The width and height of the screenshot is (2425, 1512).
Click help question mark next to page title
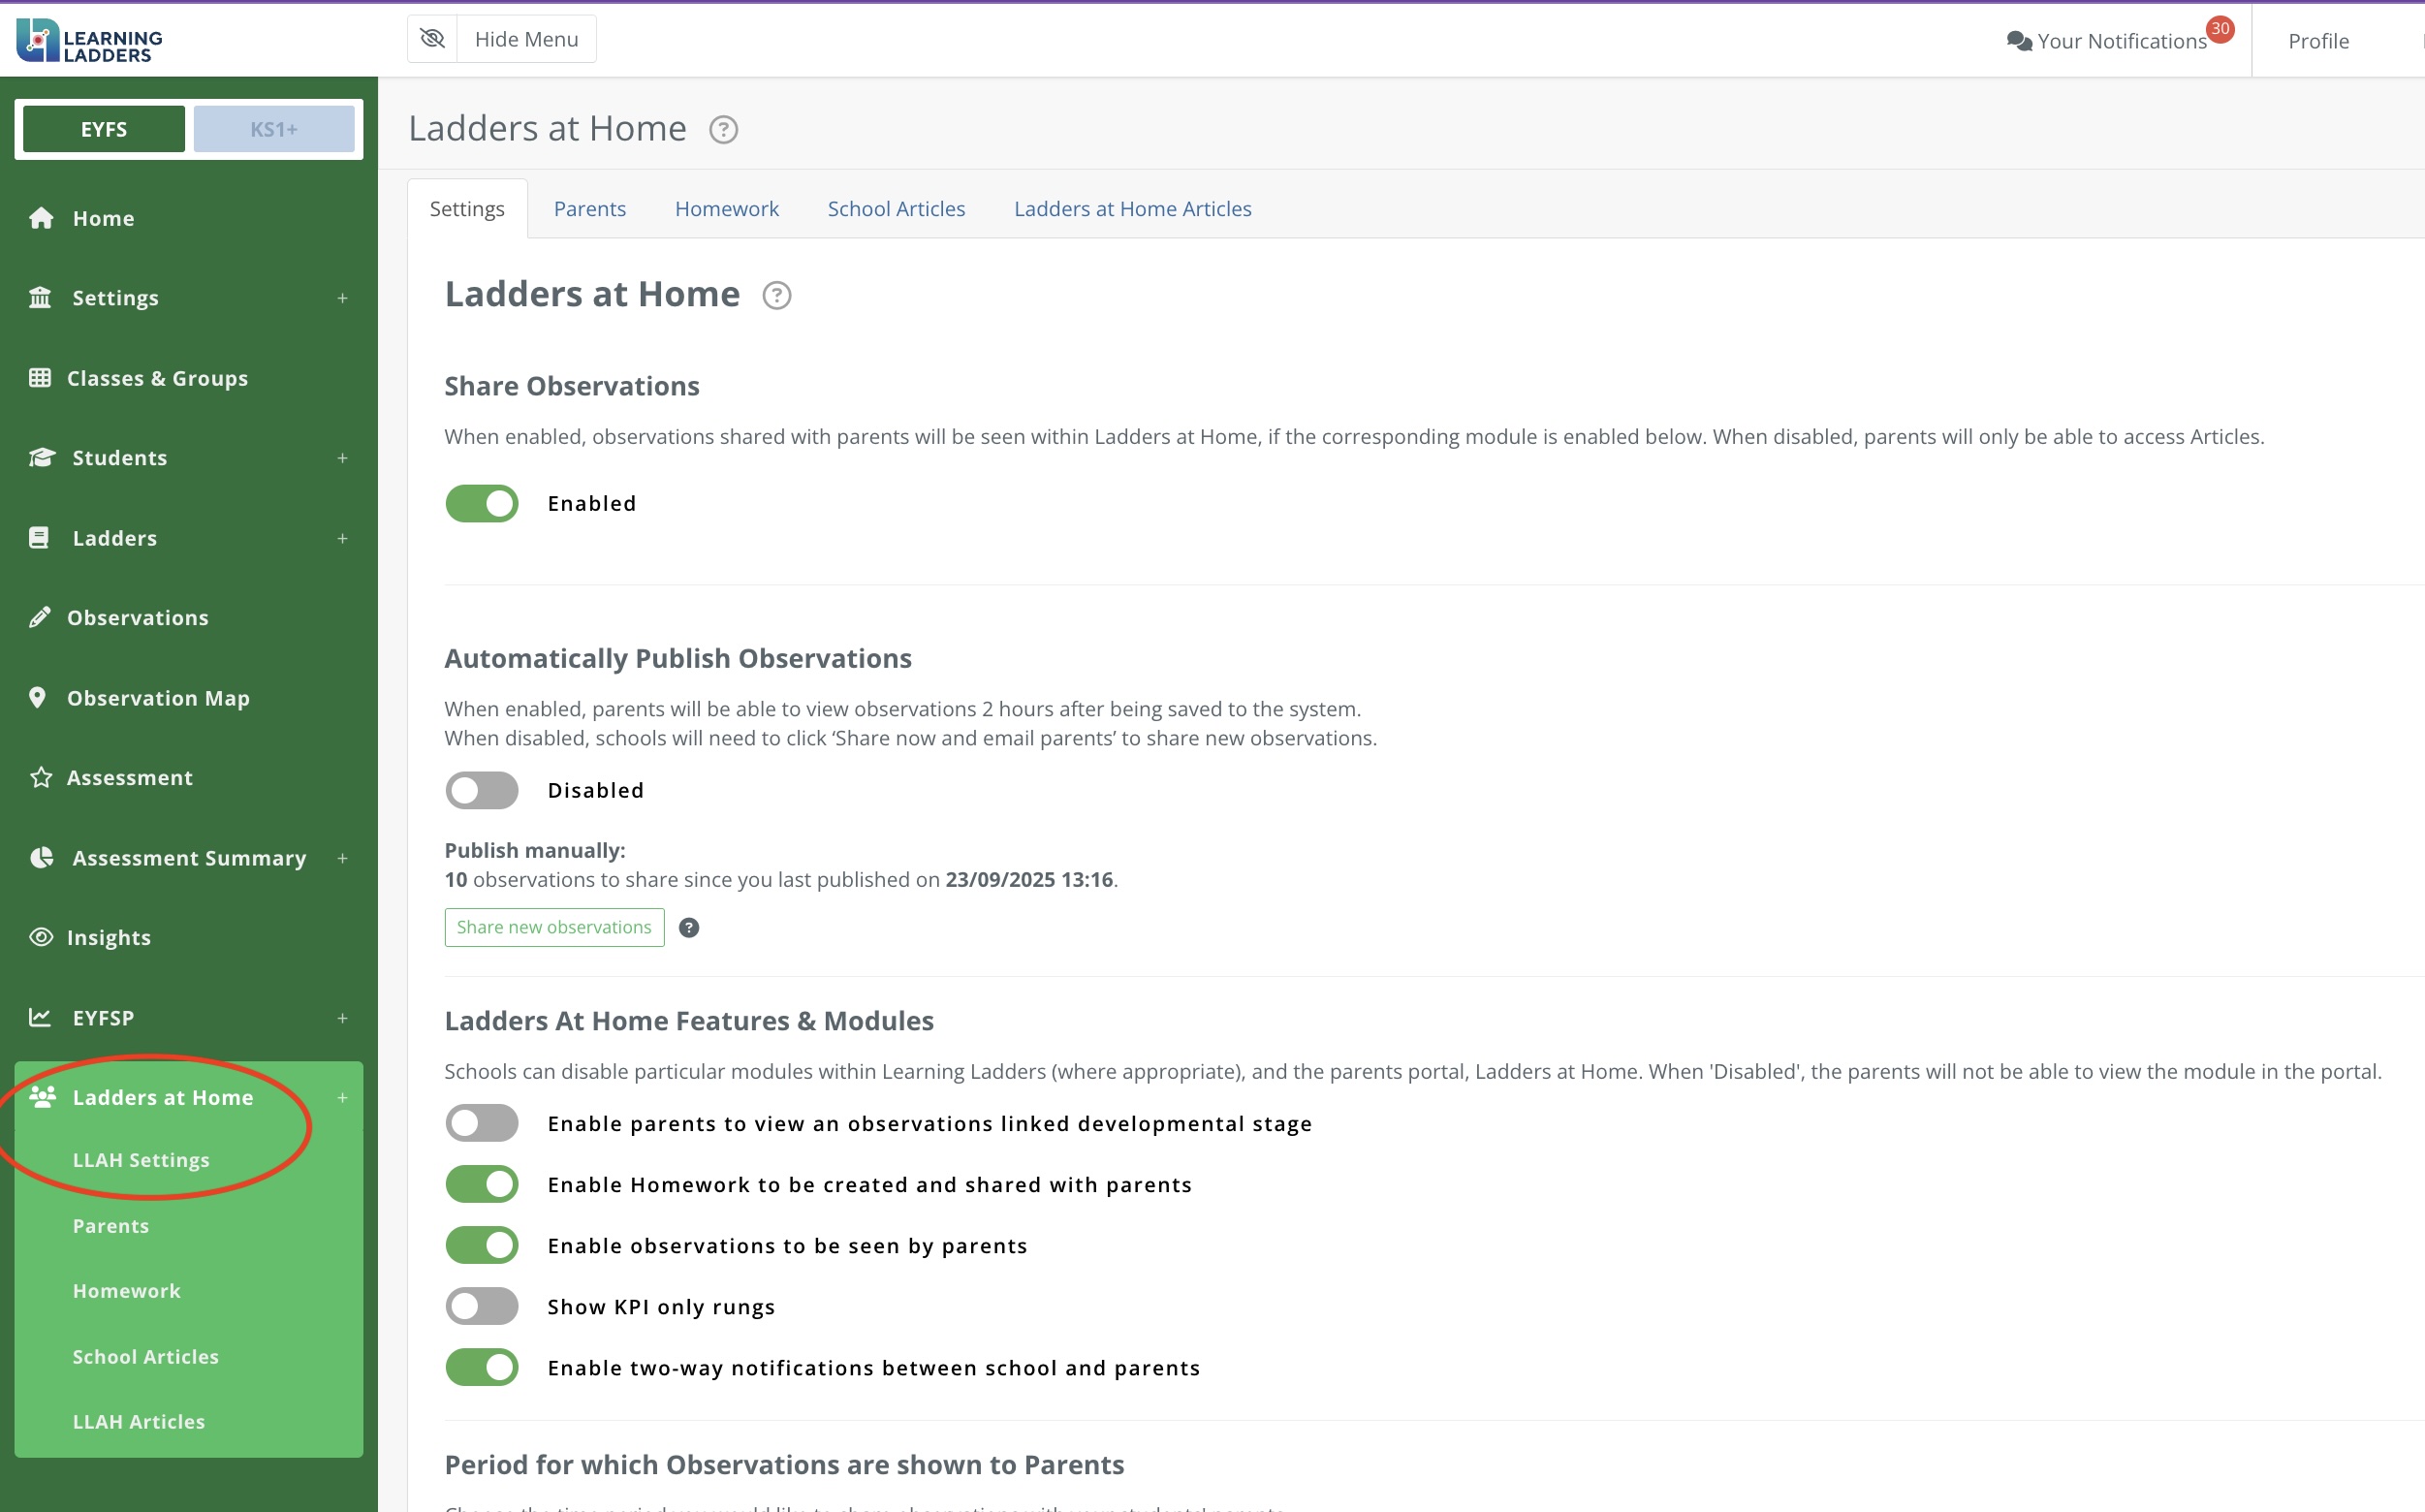pos(723,130)
